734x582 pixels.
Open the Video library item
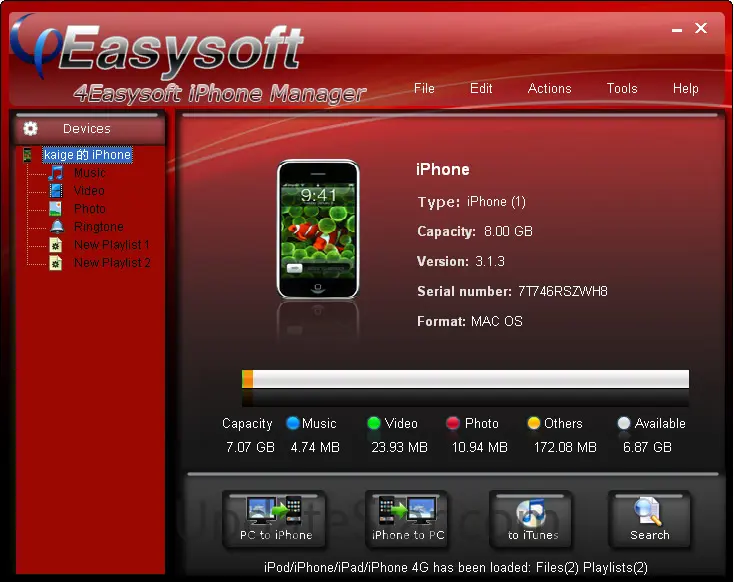(x=89, y=191)
